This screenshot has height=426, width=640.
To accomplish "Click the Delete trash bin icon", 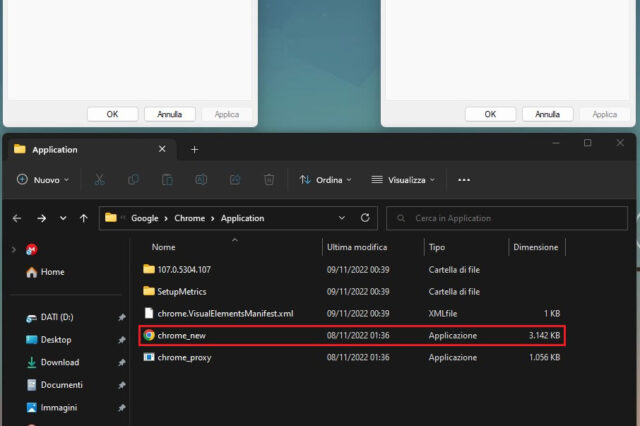I will tap(269, 180).
